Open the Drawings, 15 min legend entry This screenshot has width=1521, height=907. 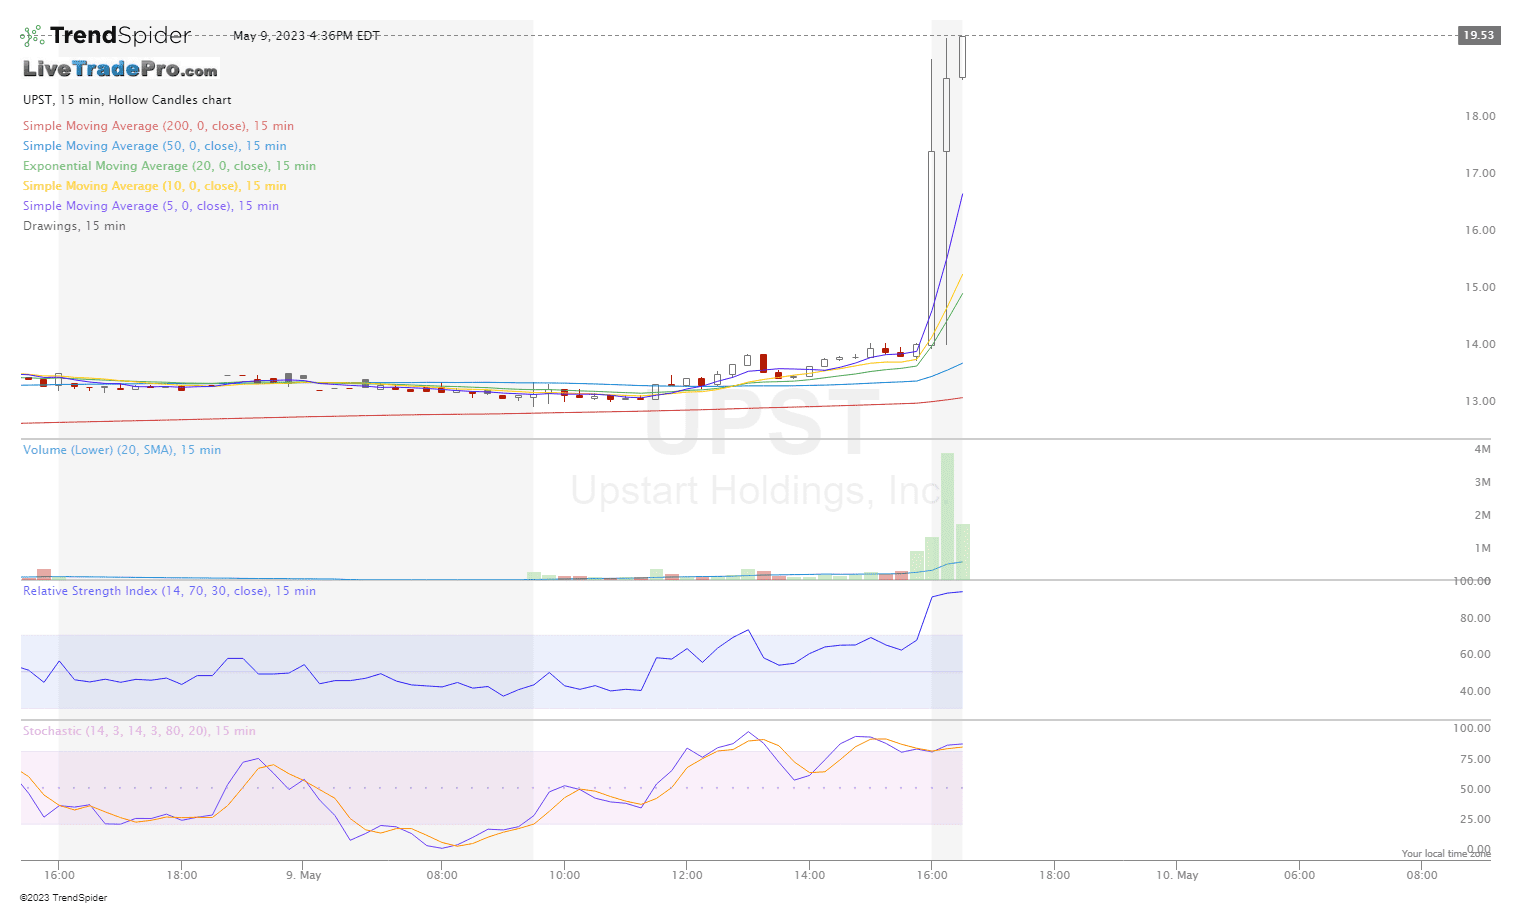(74, 226)
